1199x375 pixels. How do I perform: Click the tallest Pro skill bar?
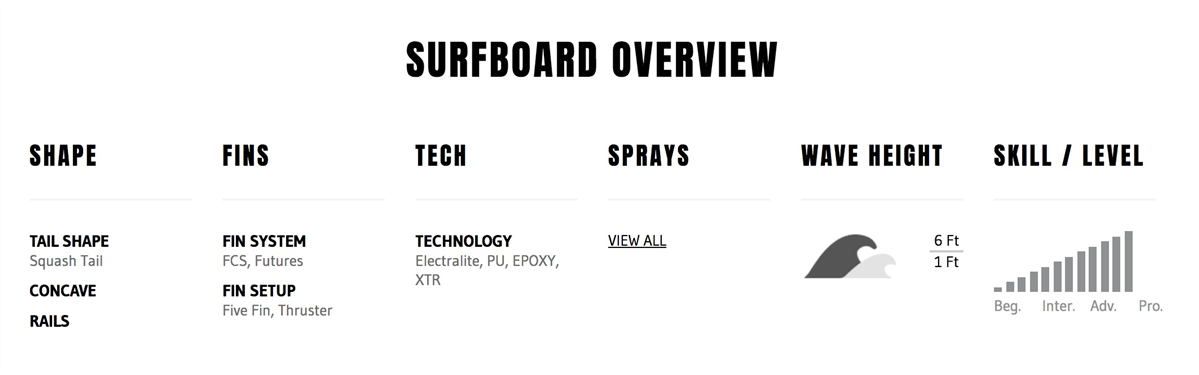click(1129, 261)
